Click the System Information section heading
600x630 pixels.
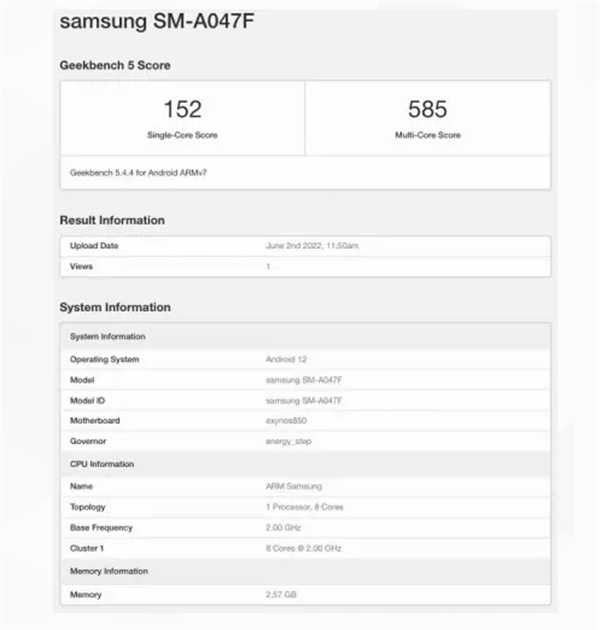115,307
